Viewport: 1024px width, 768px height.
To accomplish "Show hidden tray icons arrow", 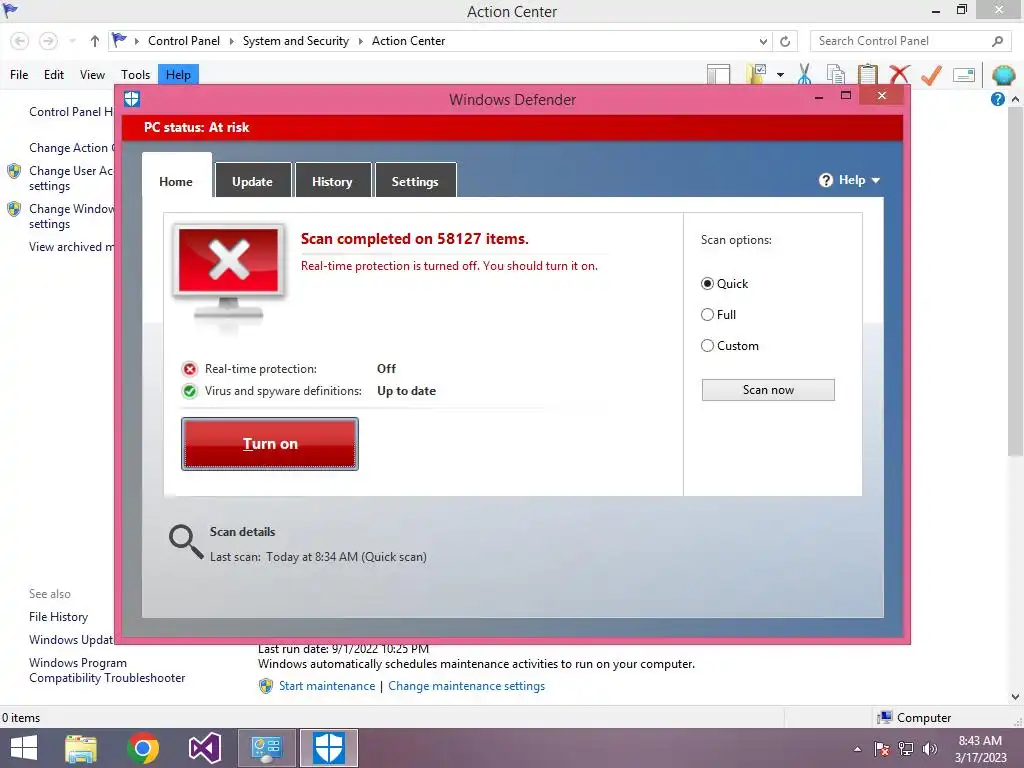I will click(x=857, y=750).
